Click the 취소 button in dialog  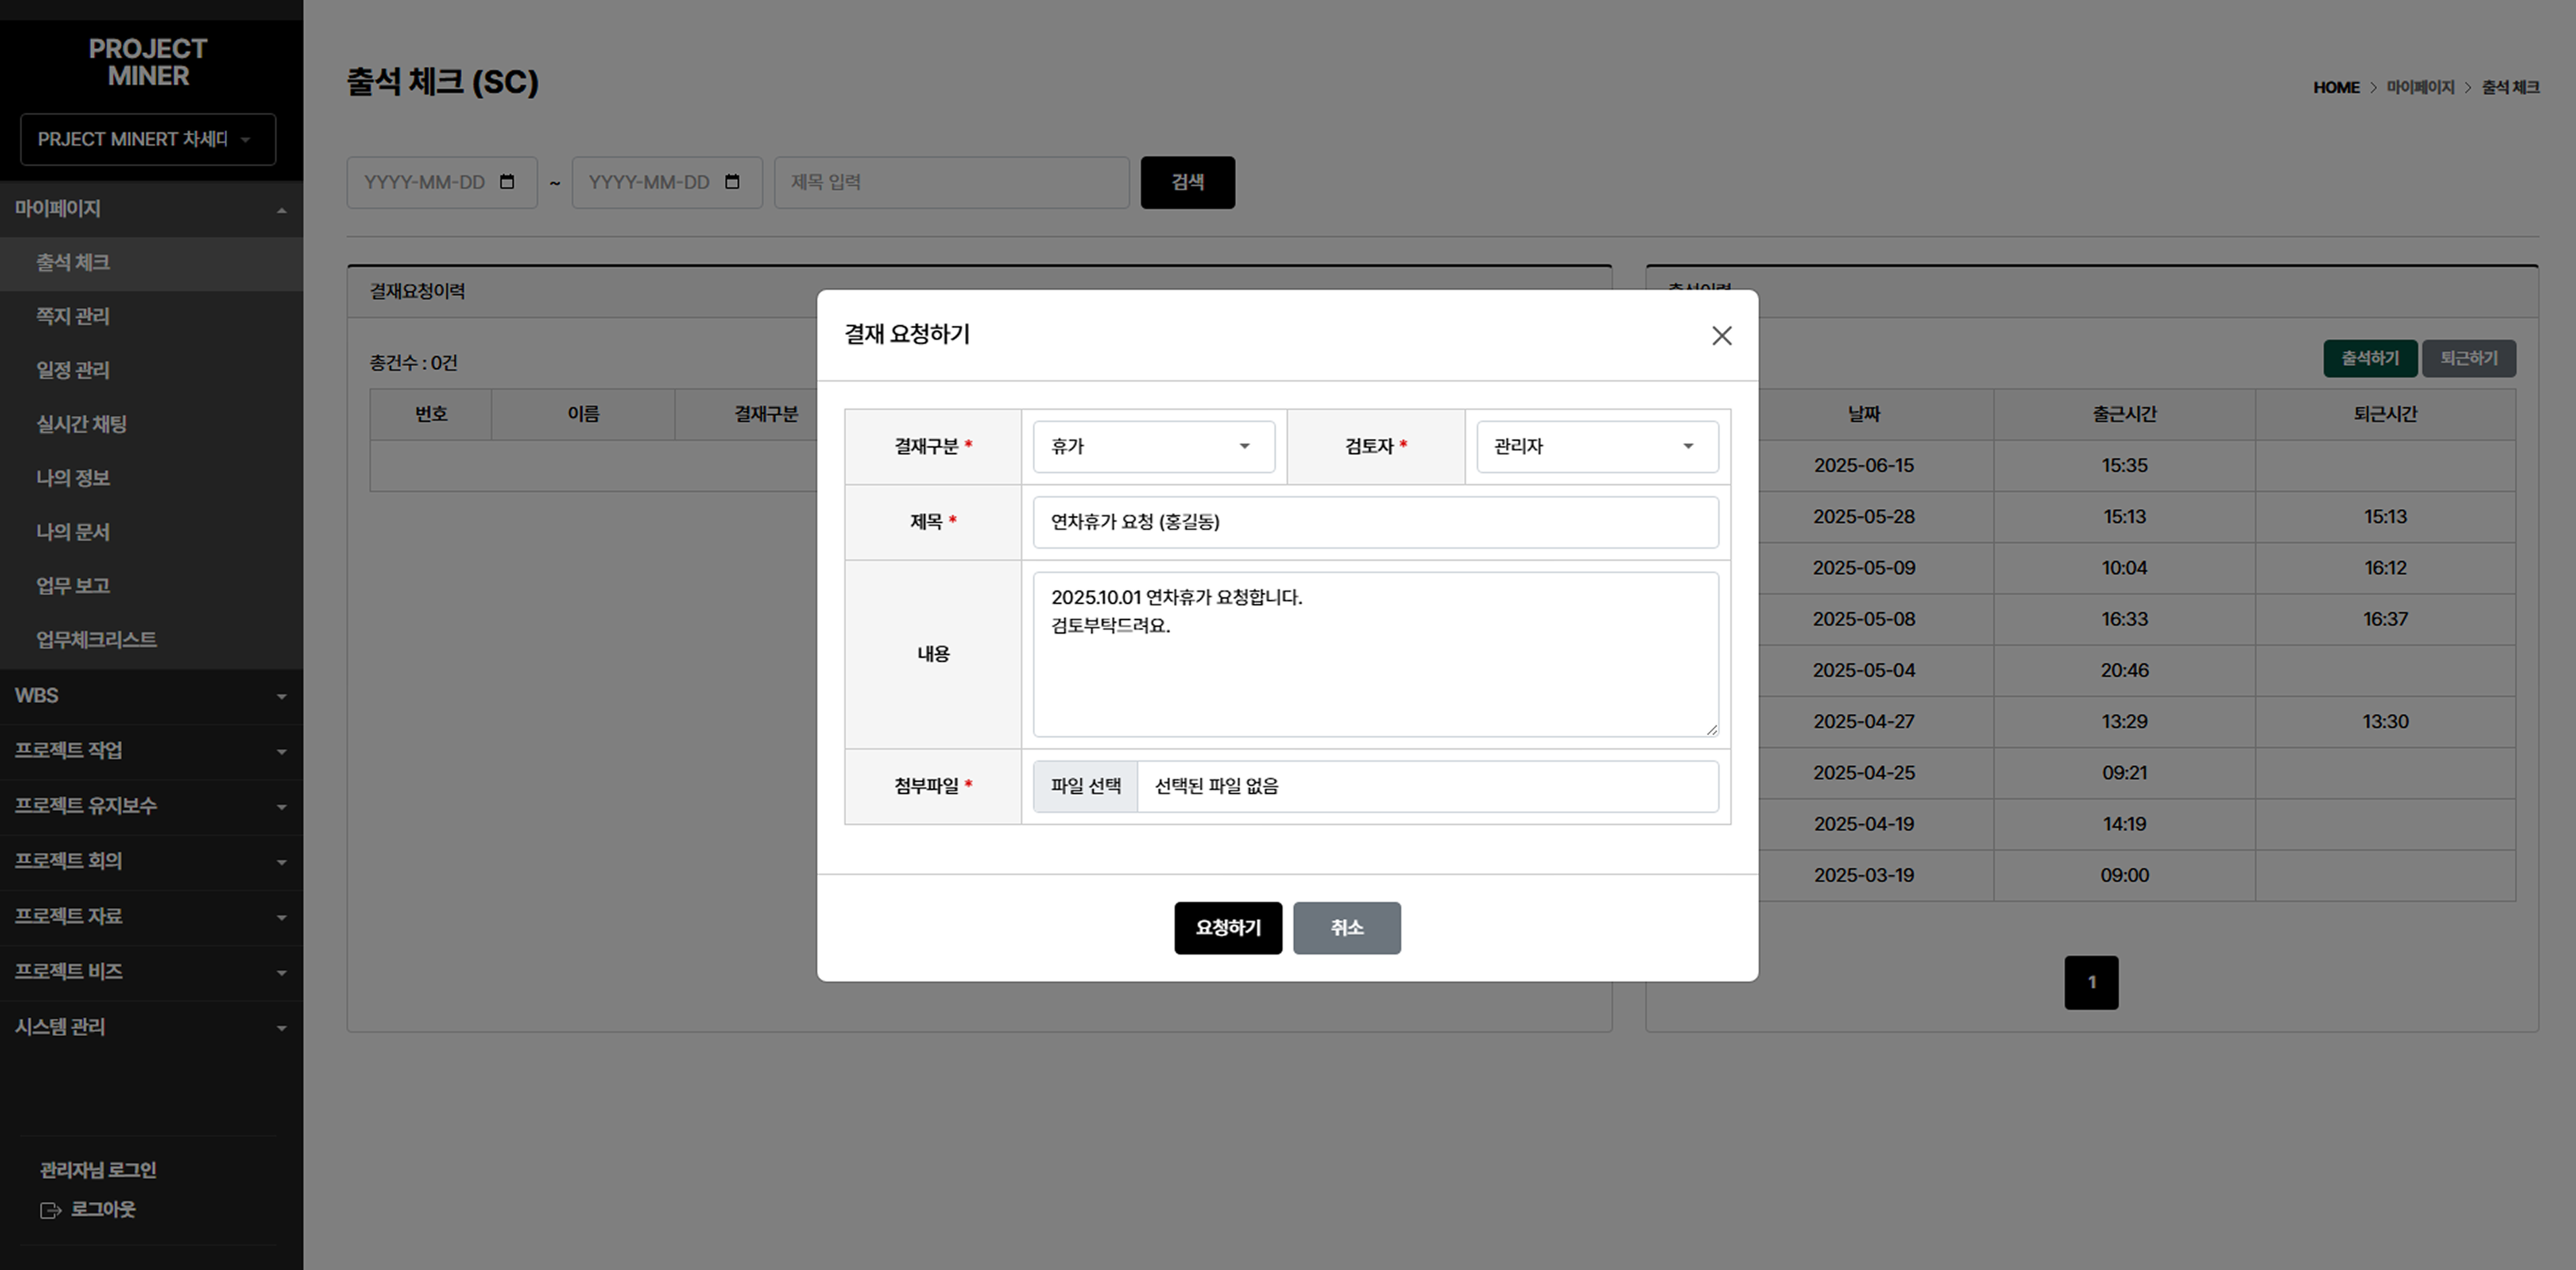[1346, 928]
